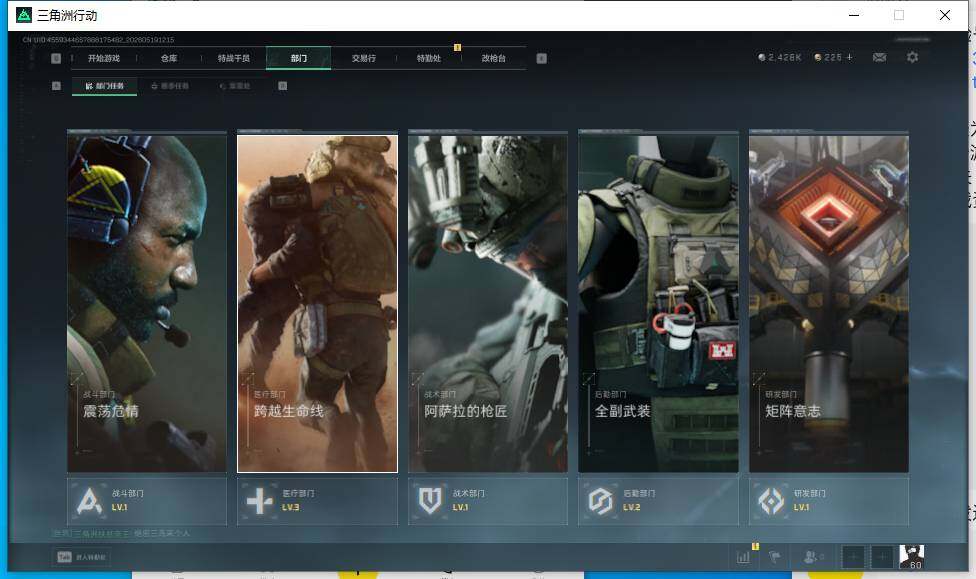The image size is (976, 579).
Task: Select the 后勤部门 LV.2 panel
Action: [659, 501]
